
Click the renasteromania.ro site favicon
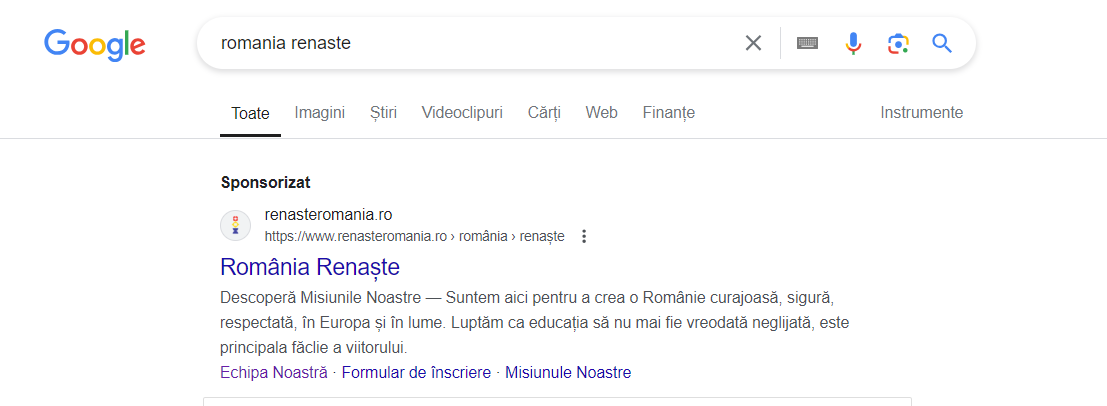[236, 225]
